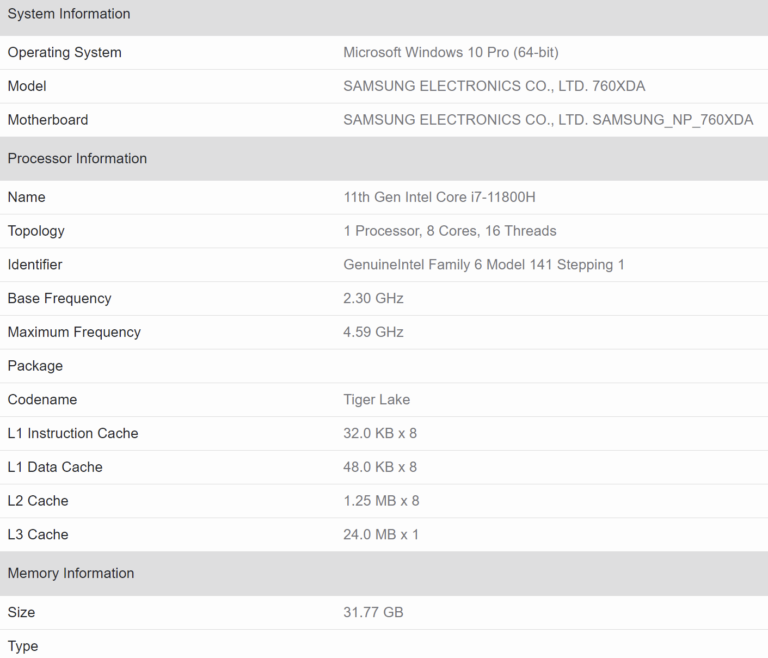The image size is (768, 658).
Task: Click the 24.0 MB x 1 L3 value
Action: tap(381, 534)
